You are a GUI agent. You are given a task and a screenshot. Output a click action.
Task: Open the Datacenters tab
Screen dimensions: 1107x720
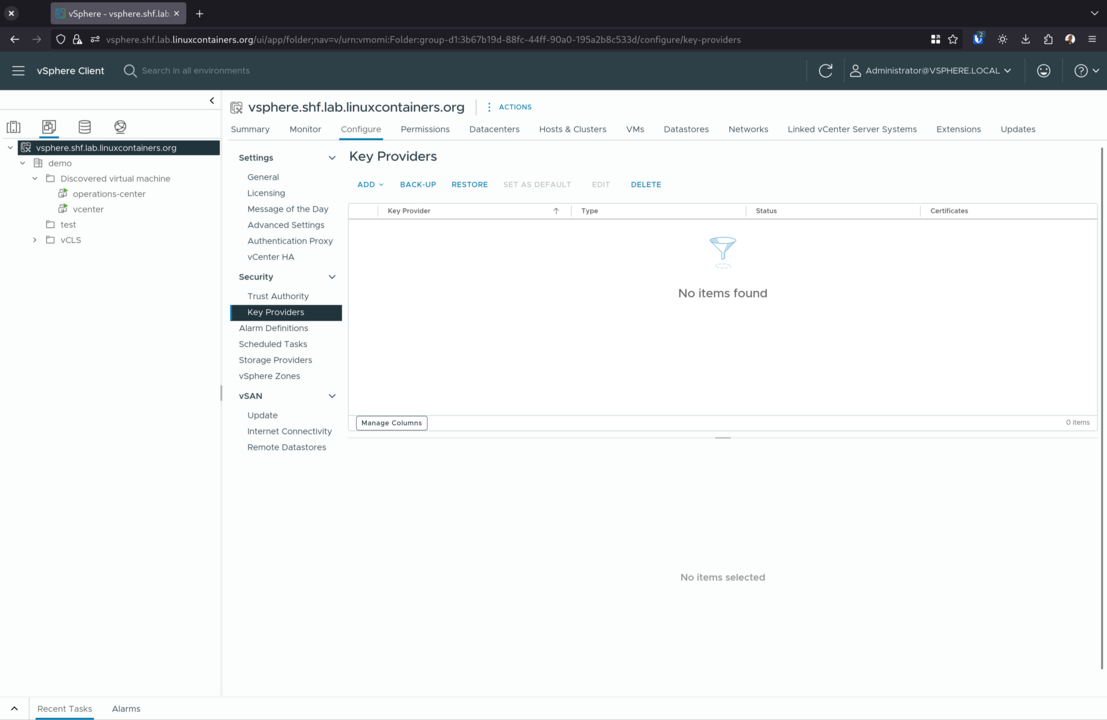494,129
